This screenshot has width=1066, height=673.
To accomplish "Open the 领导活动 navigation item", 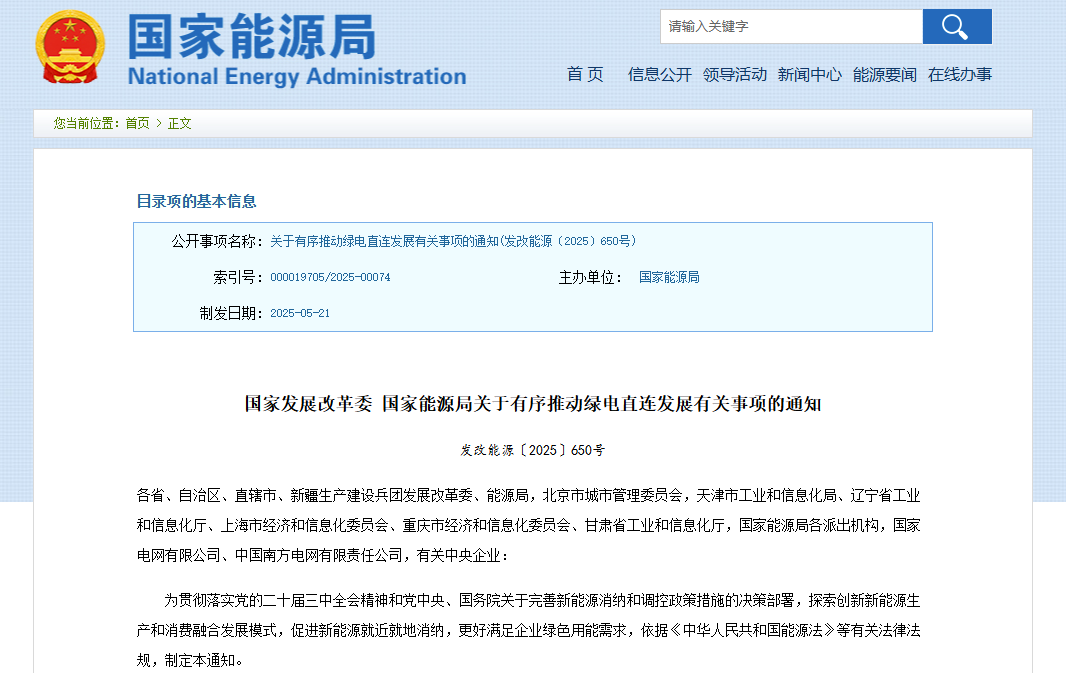I will click(x=734, y=74).
